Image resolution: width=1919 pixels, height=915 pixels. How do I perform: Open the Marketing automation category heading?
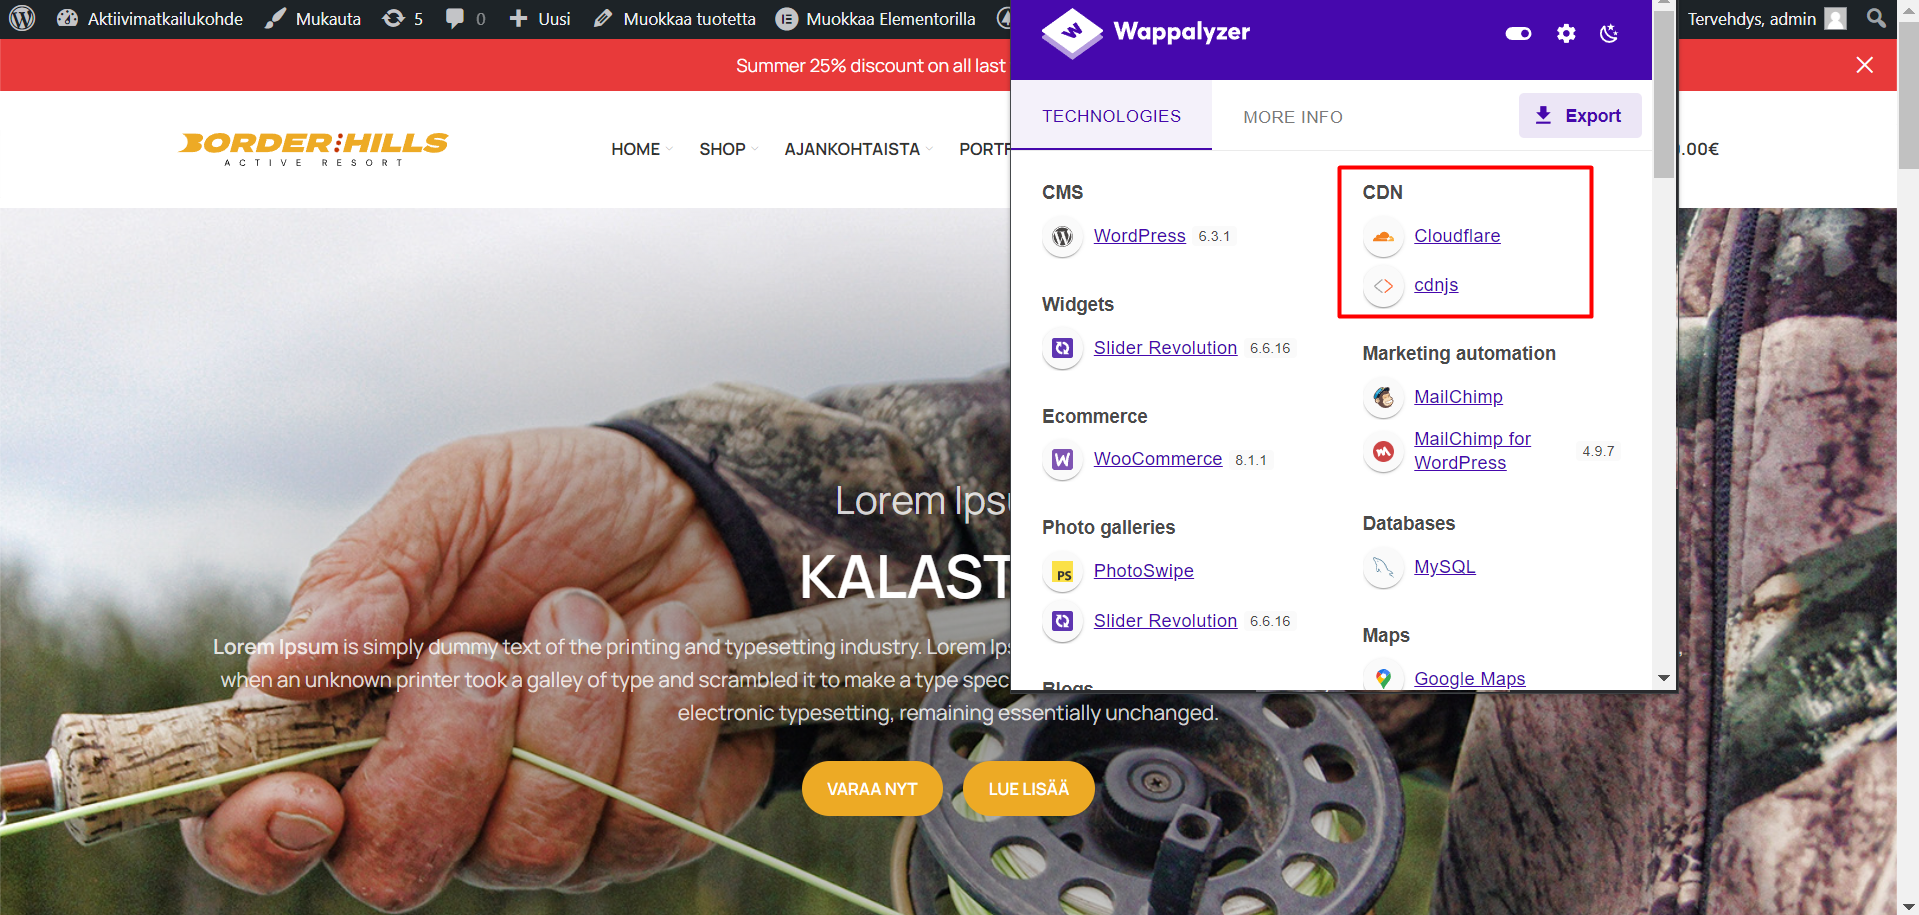(1459, 353)
